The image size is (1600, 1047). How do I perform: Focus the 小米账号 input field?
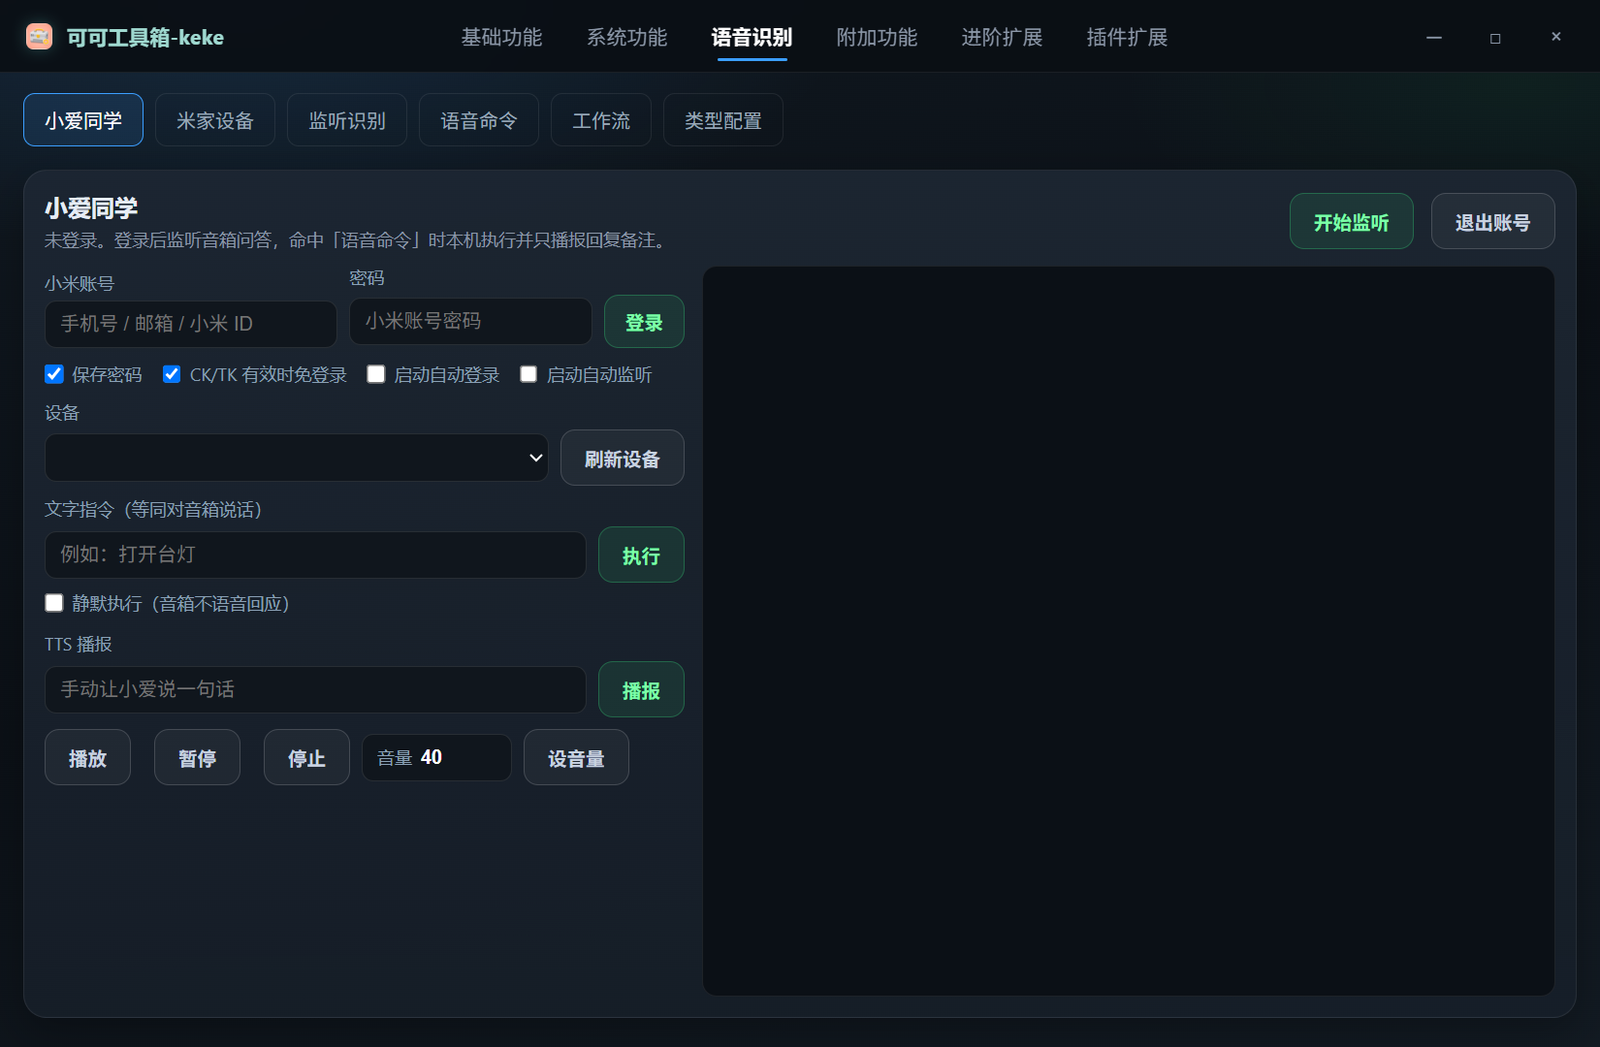coord(191,324)
